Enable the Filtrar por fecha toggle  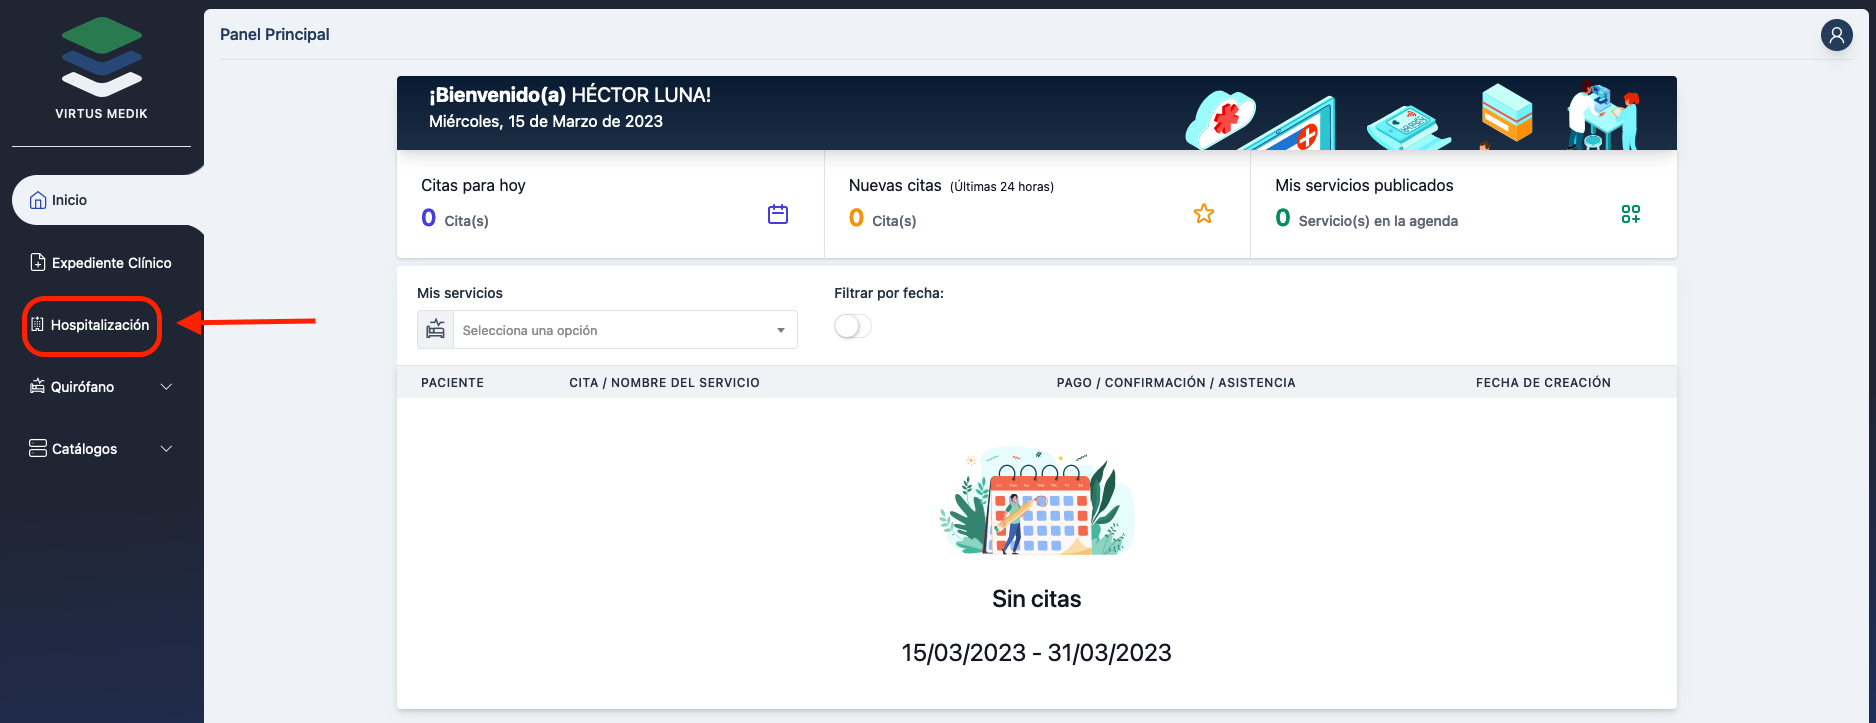click(853, 327)
